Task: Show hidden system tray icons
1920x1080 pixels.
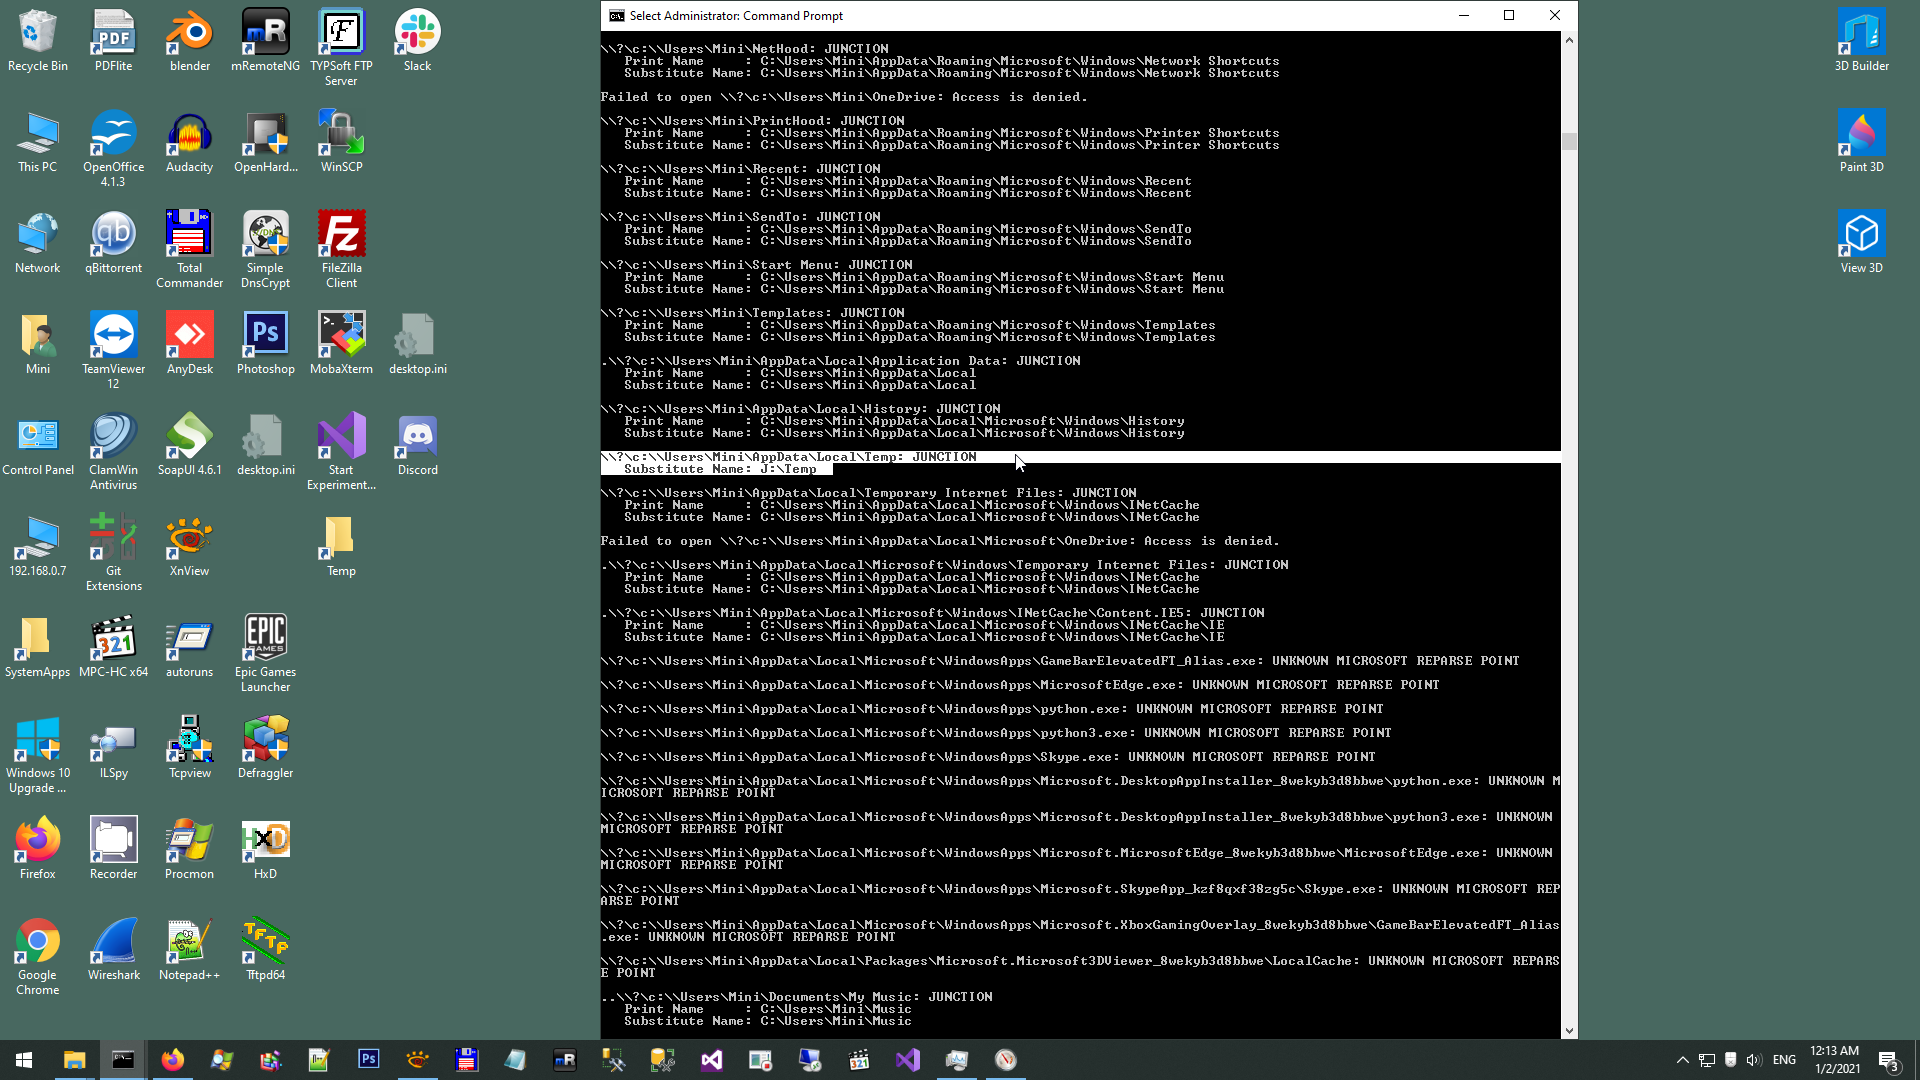Action: tap(1682, 1060)
